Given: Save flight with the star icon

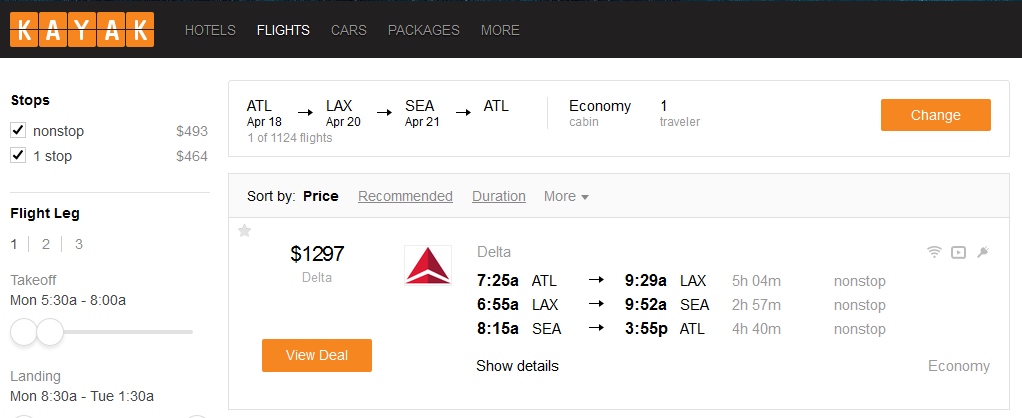Looking at the screenshot, I should coord(244,231).
